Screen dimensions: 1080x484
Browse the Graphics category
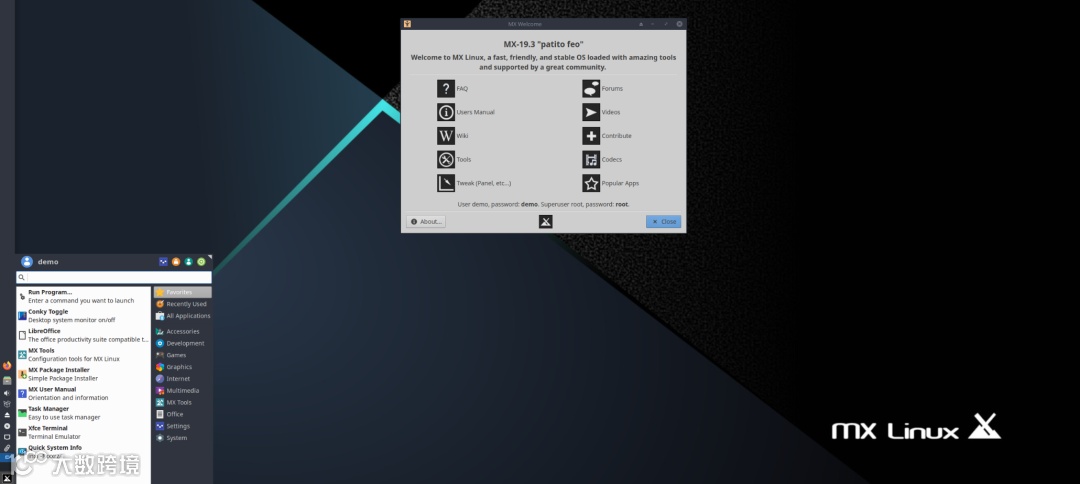tap(183, 367)
